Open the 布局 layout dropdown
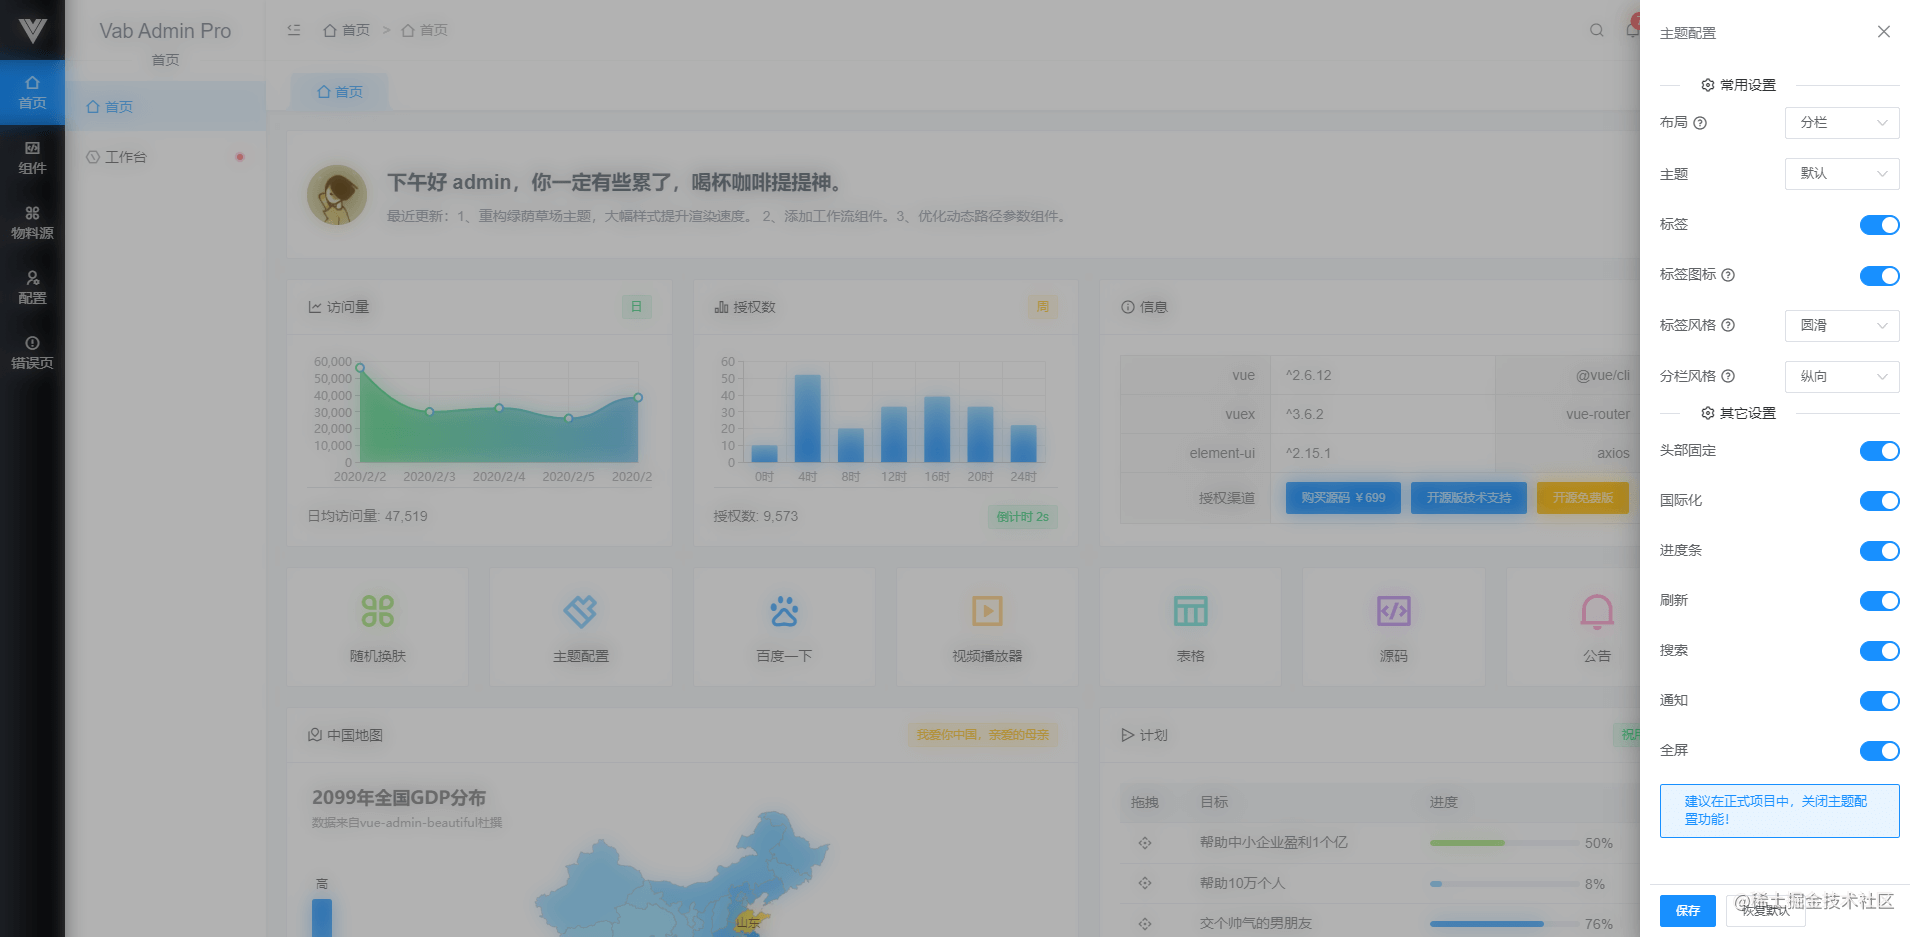The image size is (1920, 937). 1841,122
